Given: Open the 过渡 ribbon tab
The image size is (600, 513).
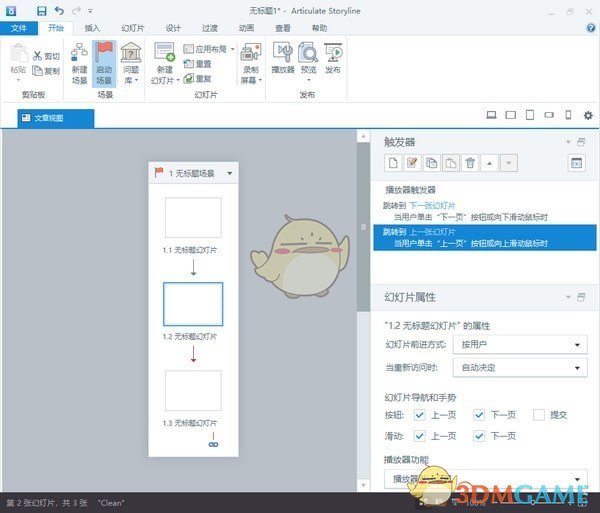Looking at the screenshot, I should (x=210, y=28).
